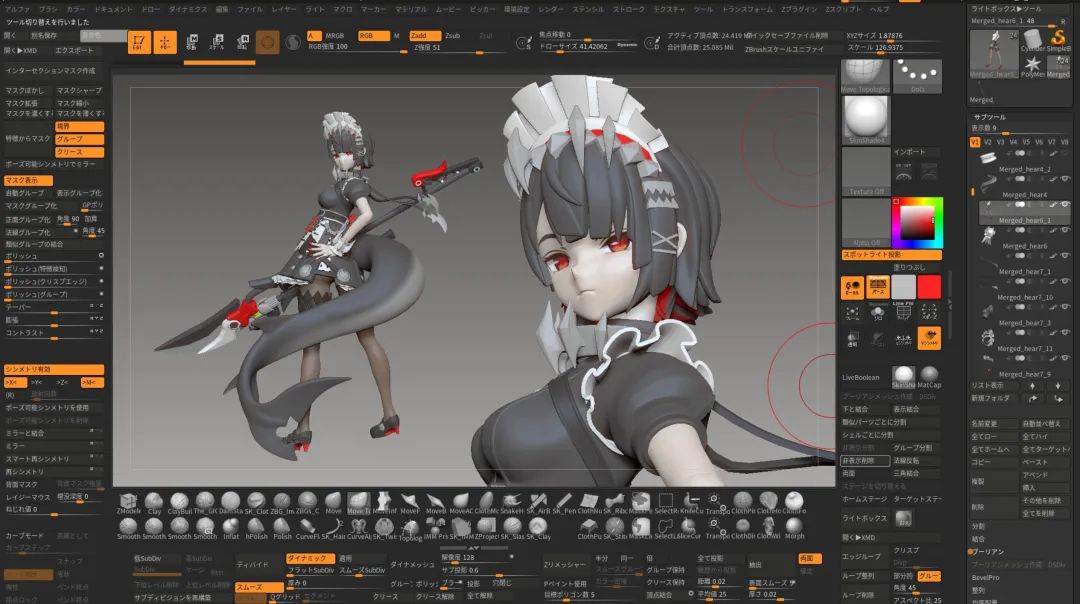The width and height of the screenshot is (1080, 604).
Task: Toggle the Zsub button
Action: click(x=453, y=36)
